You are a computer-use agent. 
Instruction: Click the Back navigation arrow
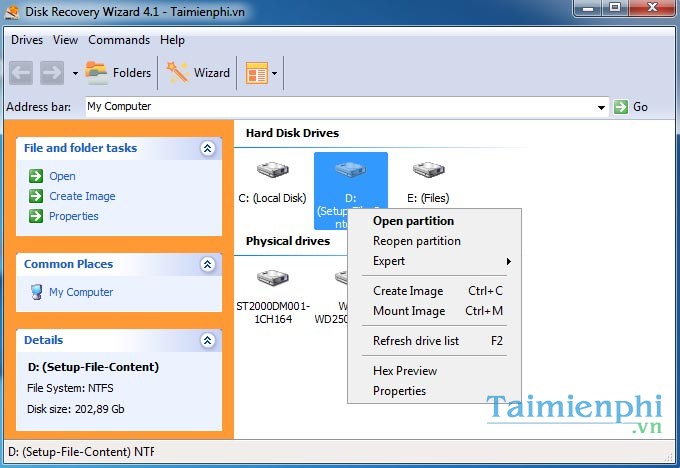(21, 72)
